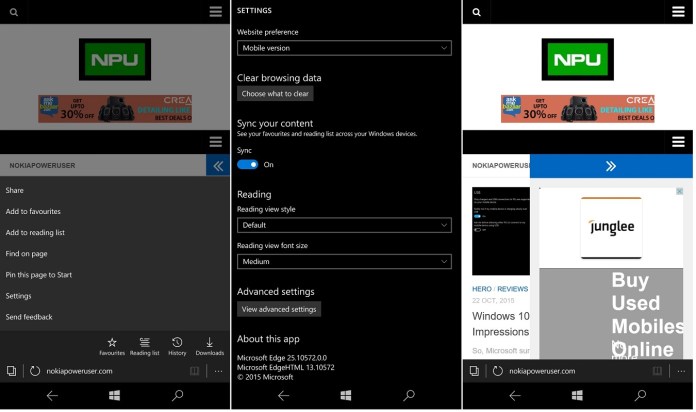Image resolution: width=696 pixels, height=412 pixels.
Task: Reload page in left phone address bar
Action: click(x=35, y=371)
